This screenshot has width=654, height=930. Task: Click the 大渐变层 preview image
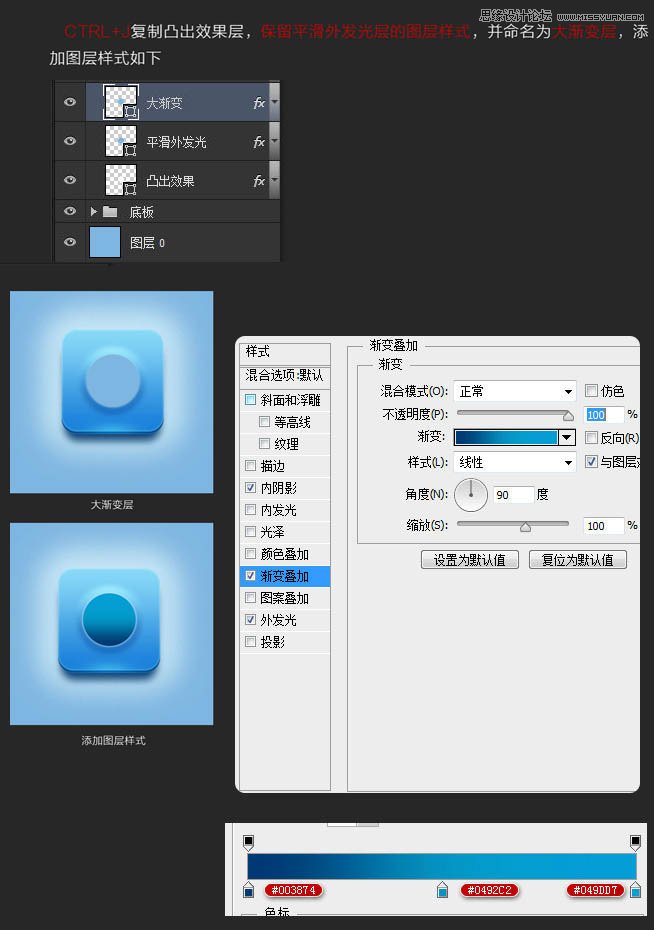pos(111,392)
